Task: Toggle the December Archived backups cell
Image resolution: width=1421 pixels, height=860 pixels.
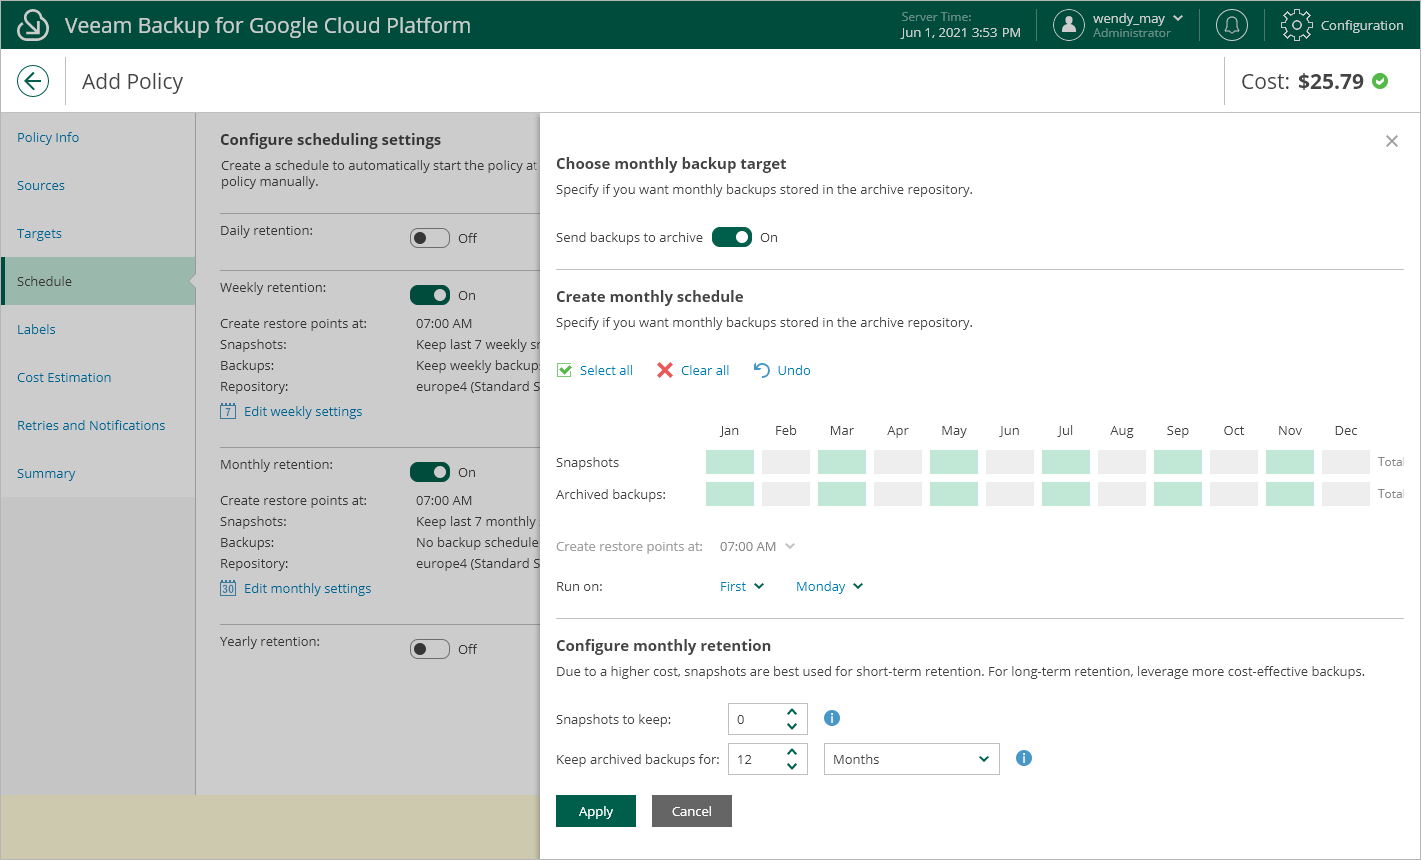Action: [1346, 494]
